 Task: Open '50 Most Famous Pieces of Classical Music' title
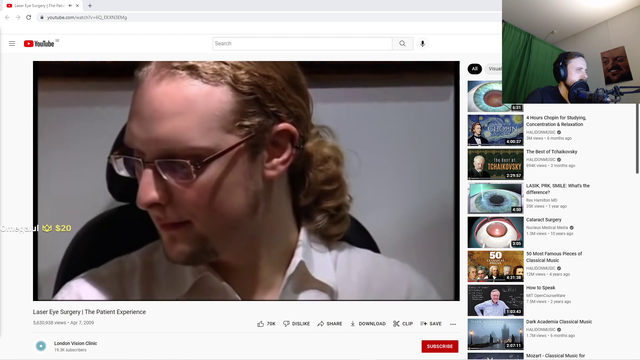(x=554, y=257)
